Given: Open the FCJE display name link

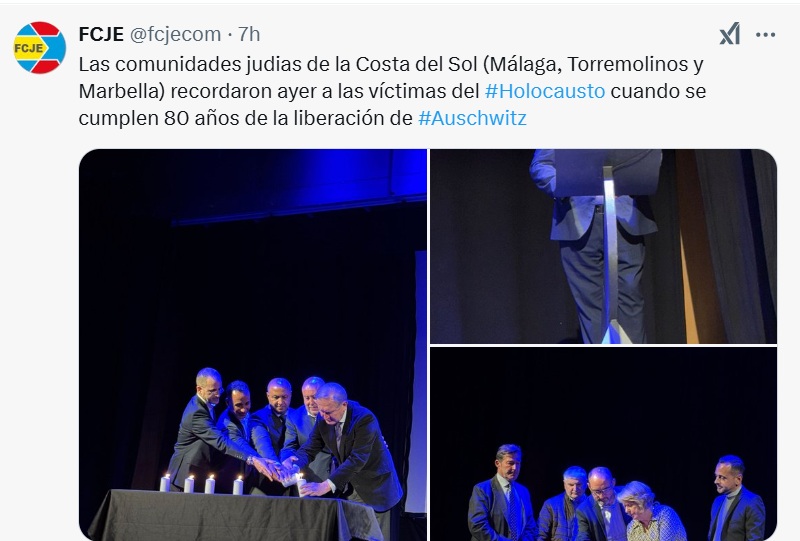Looking at the screenshot, I should [101, 34].
